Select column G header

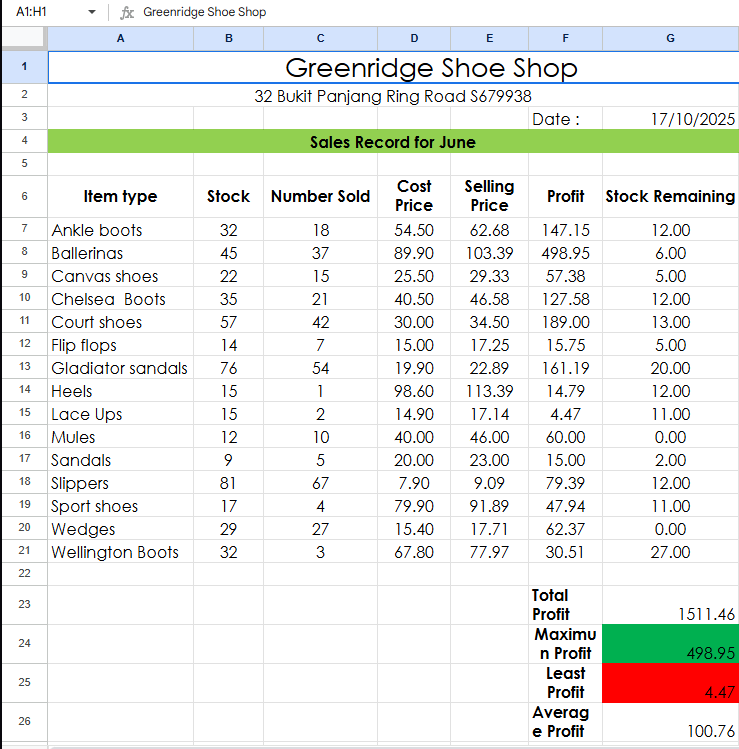click(x=670, y=38)
